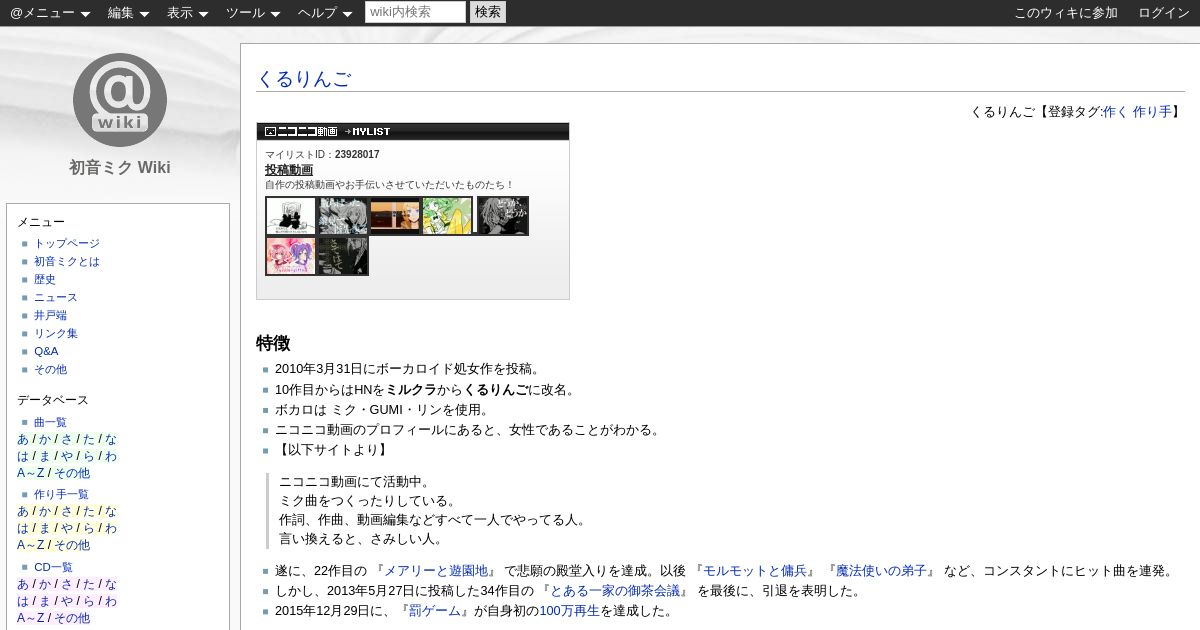Image resolution: width=1200 pixels, height=630 pixels.
Task: Open the メアリーと遊園地 song link
Action: point(434,571)
